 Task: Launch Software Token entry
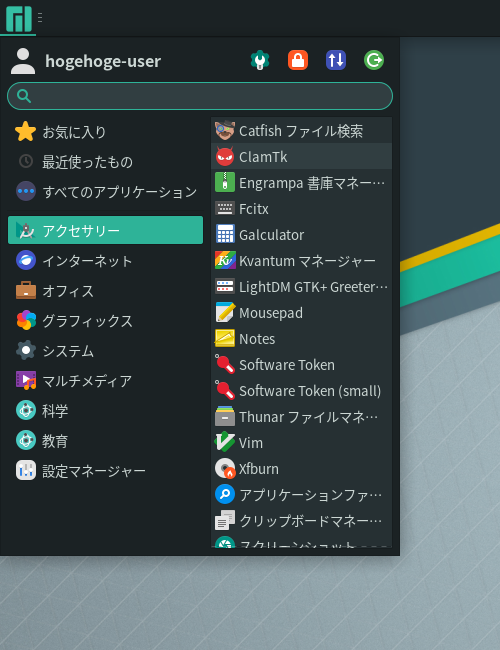tap(301, 365)
